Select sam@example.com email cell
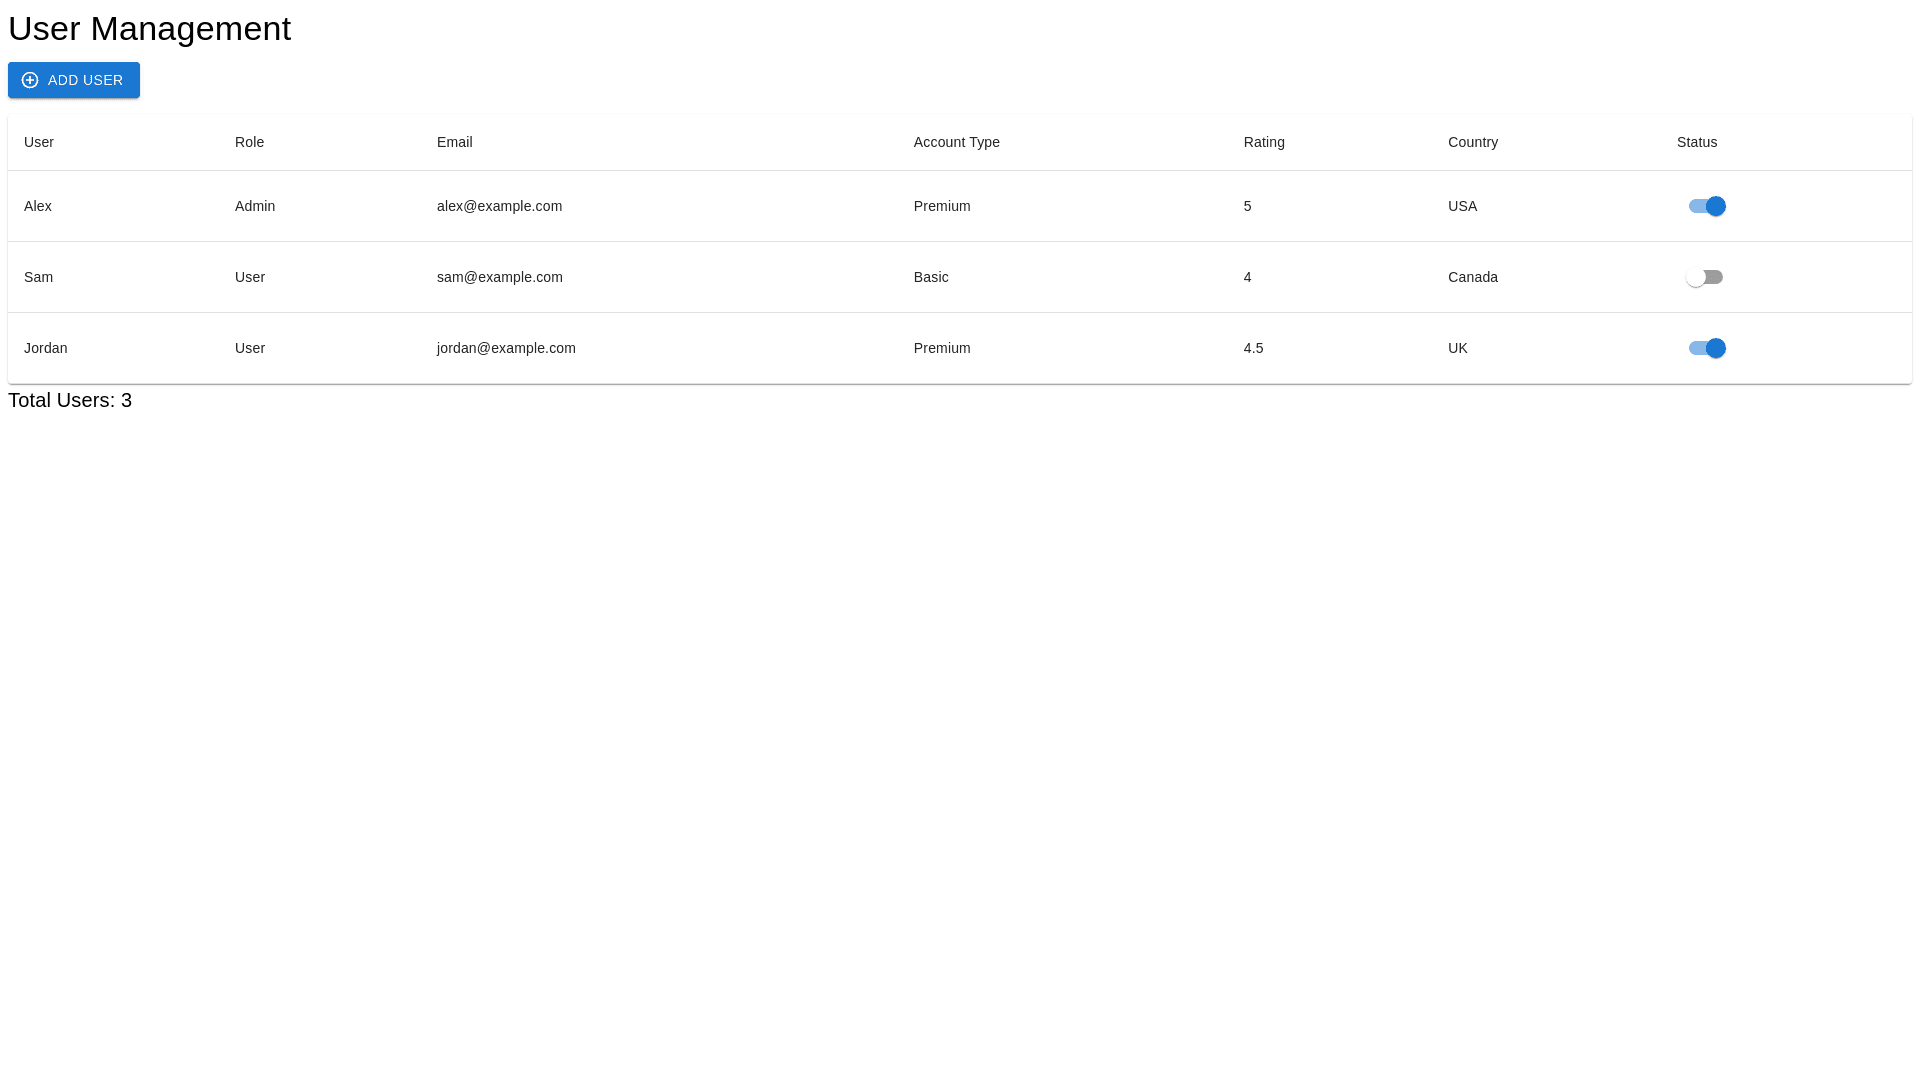The image size is (1920, 1080). 499,277
